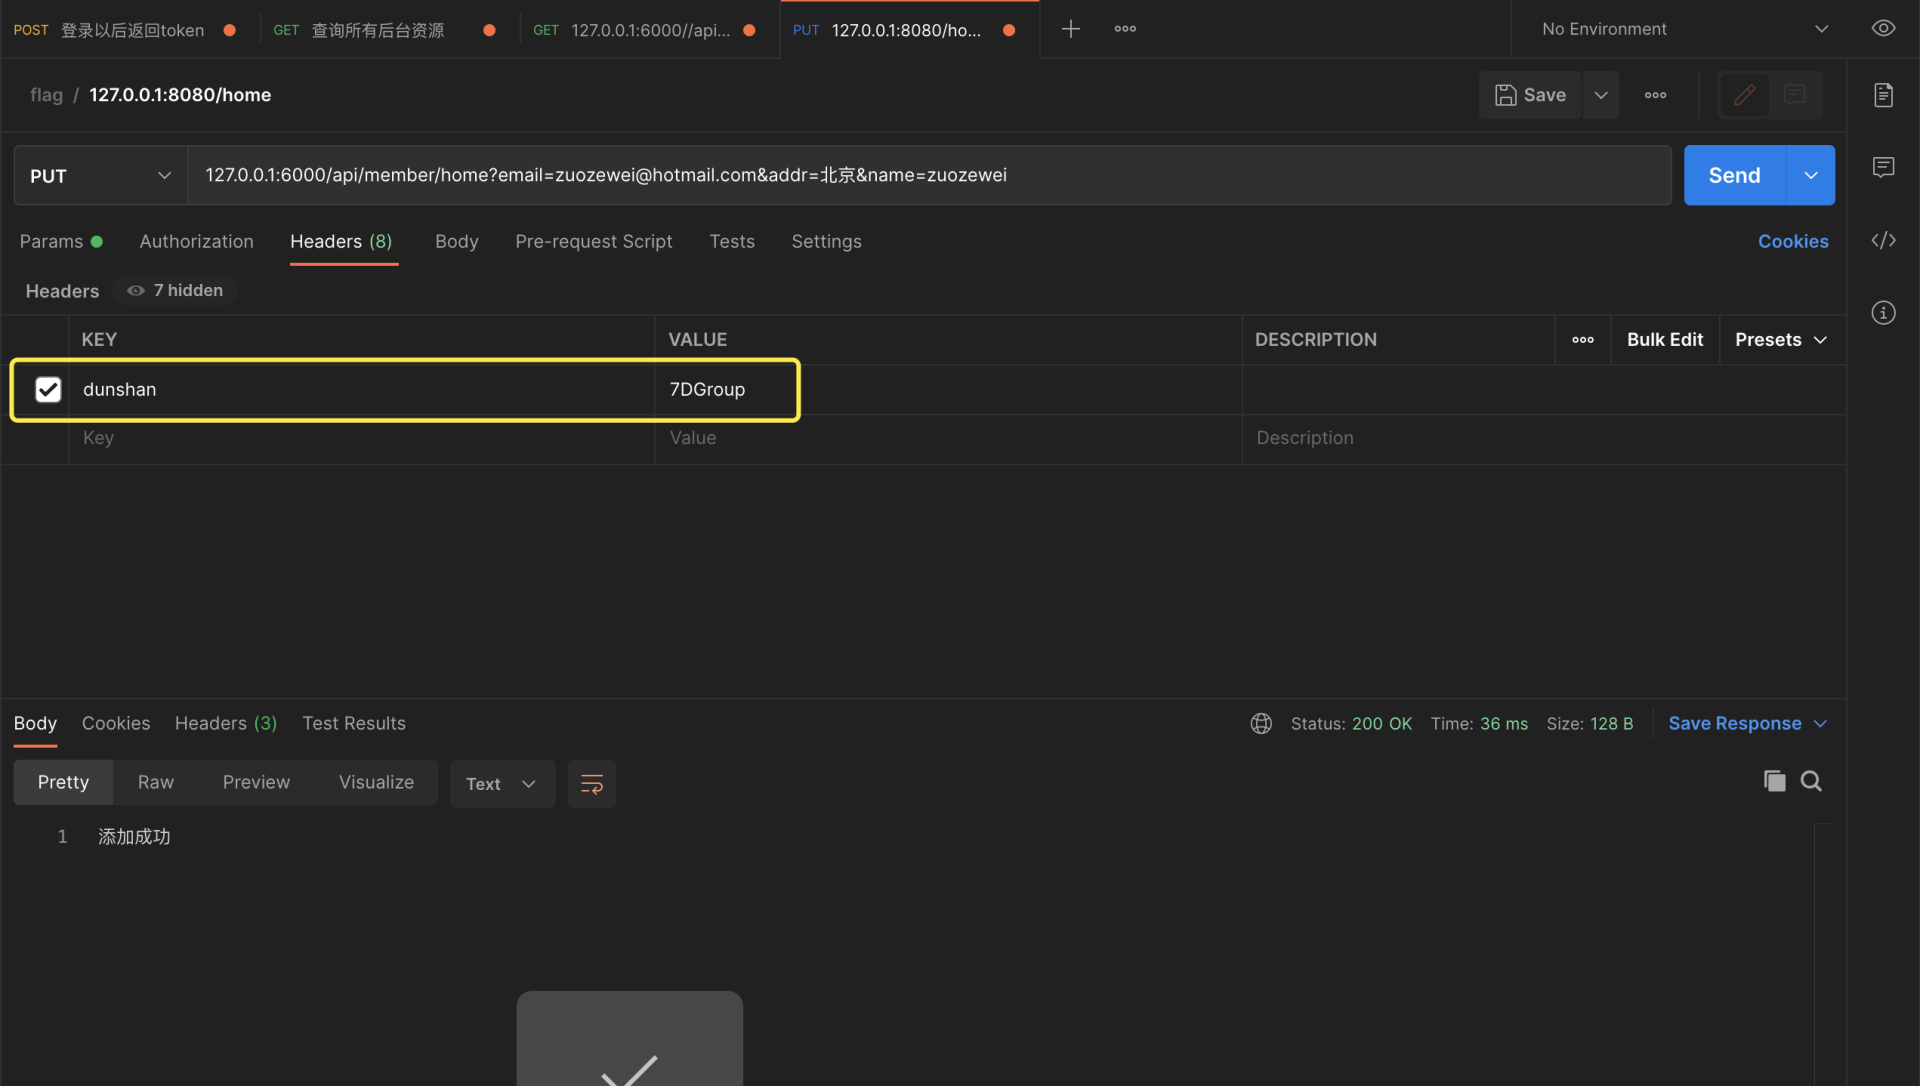Click the empty Description input field
The image size is (1920, 1086).
1544,438
